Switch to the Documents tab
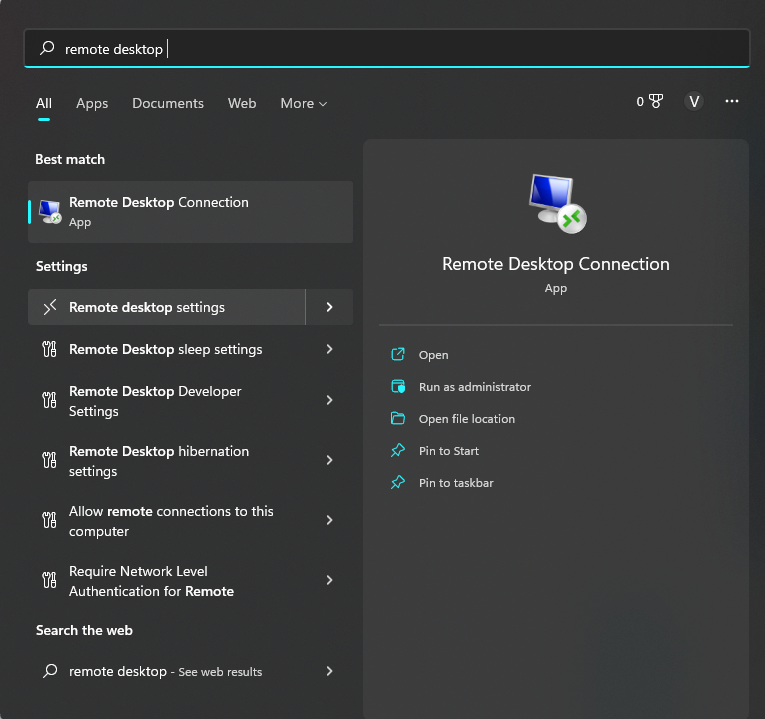The height and width of the screenshot is (719, 765). point(168,103)
